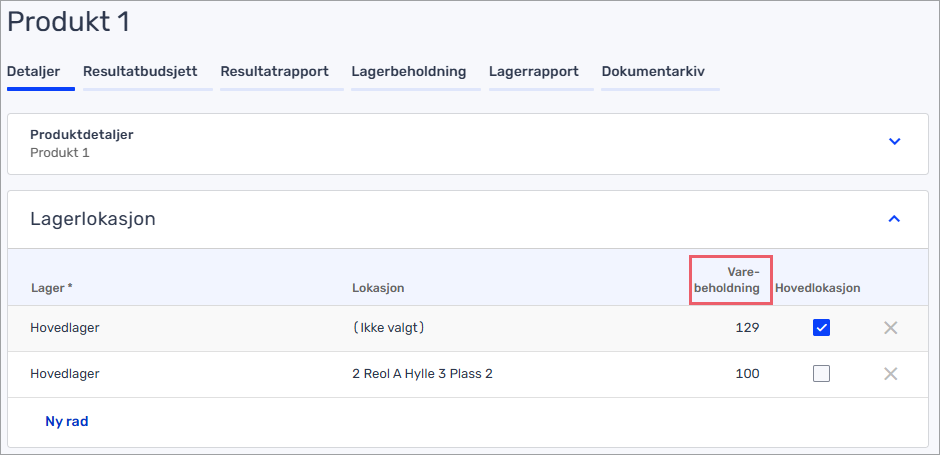Select the Lagerrapport tab
This screenshot has width=940, height=455.
(x=533, y=72)
